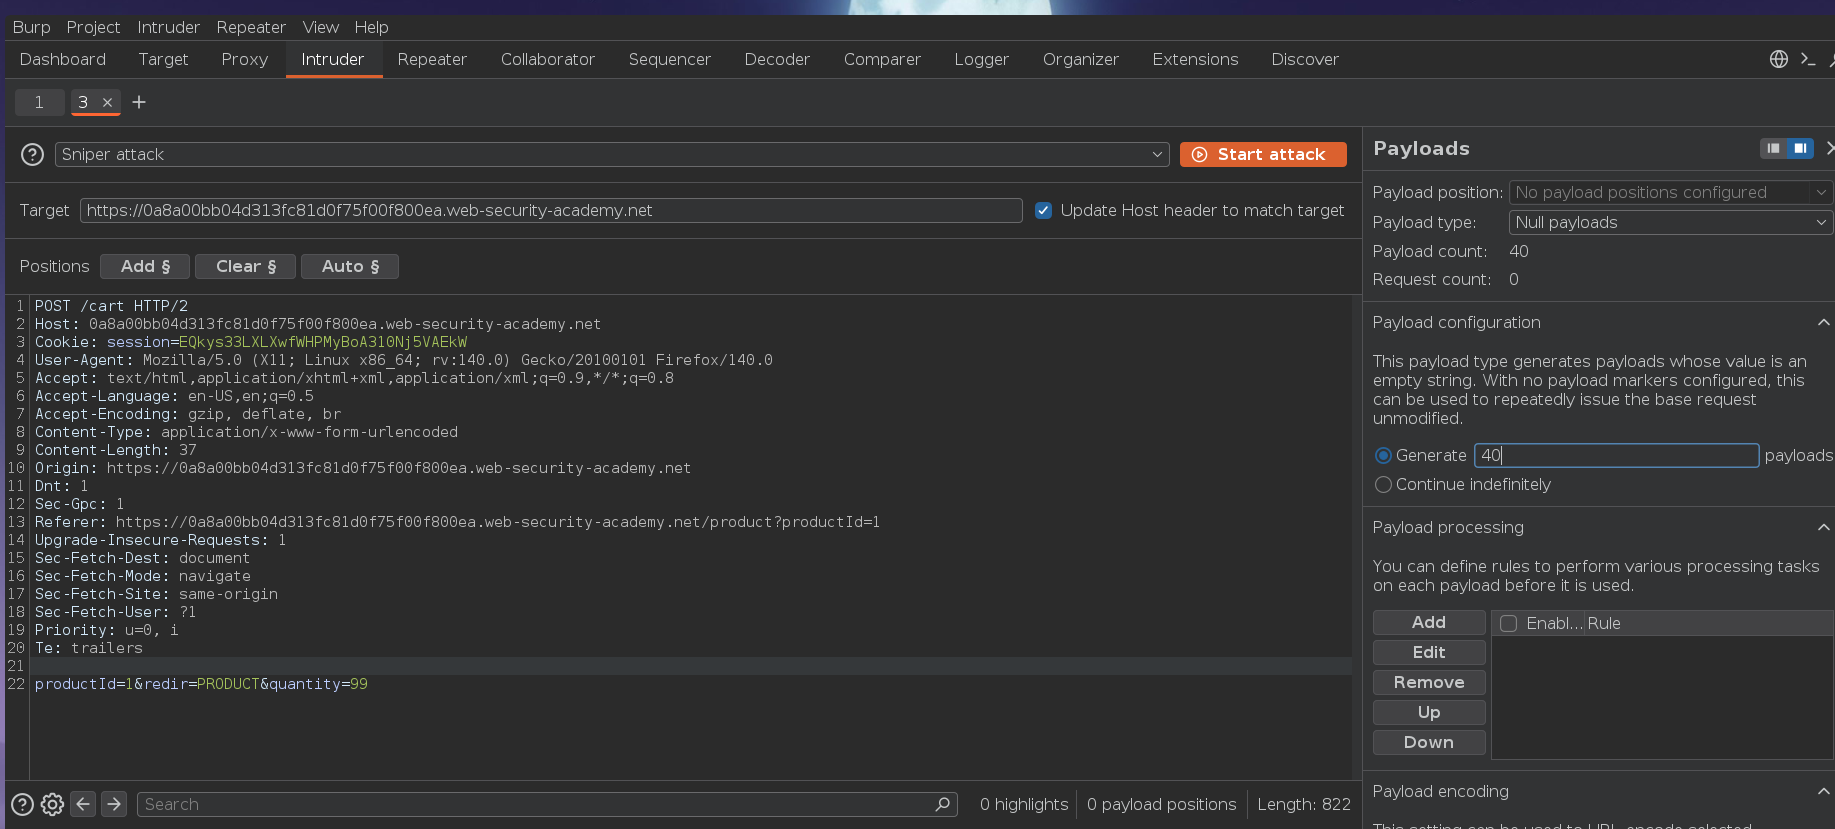Click the Generate payloads count field
The width and height of the screenshot is (1835, 829).
(1616, 455)
